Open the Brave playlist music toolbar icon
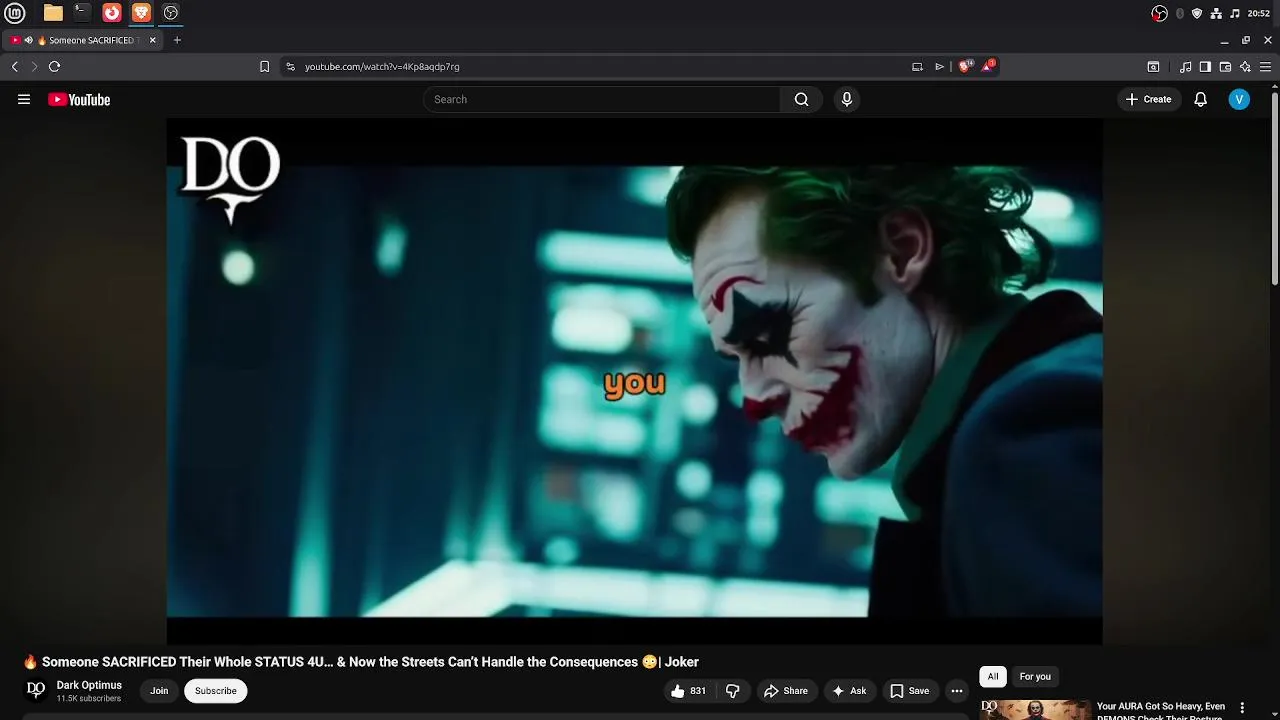This screenshot has height=720, width=1280. [x=1186, y=66]
